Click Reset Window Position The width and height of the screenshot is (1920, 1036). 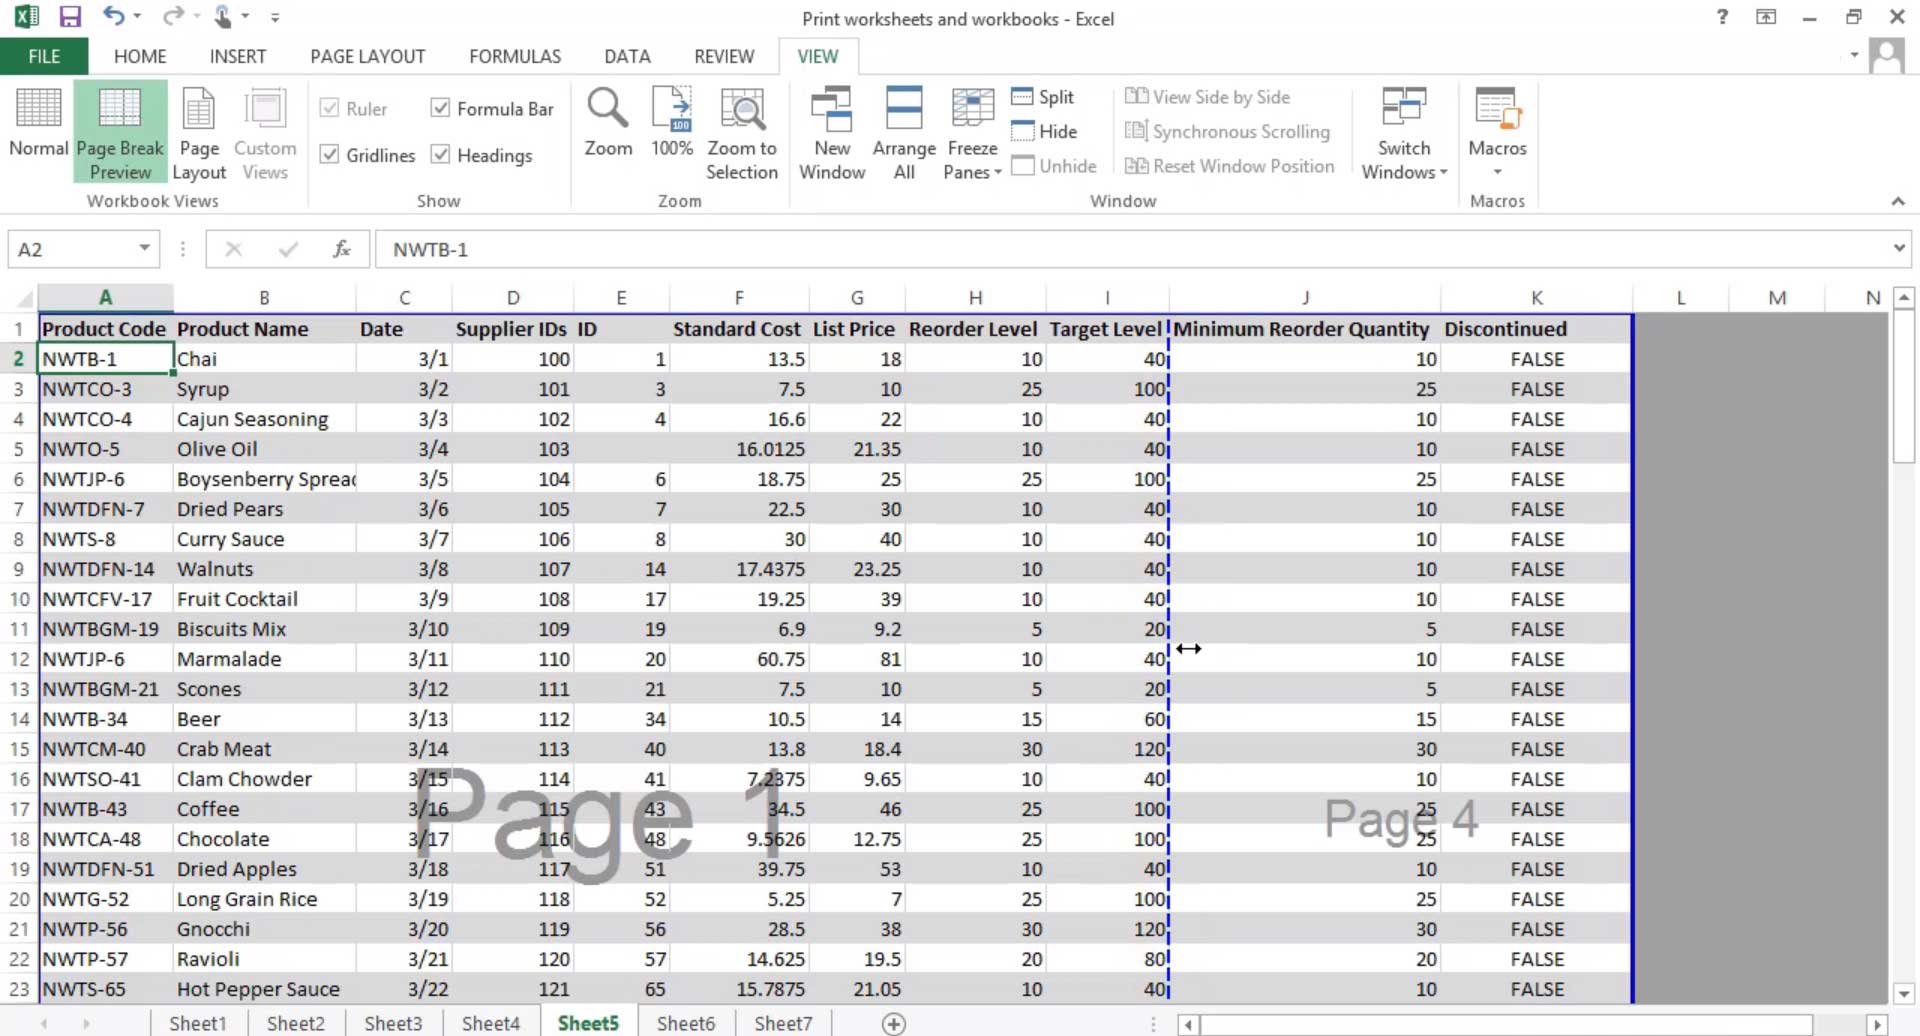pos(1230,166)
